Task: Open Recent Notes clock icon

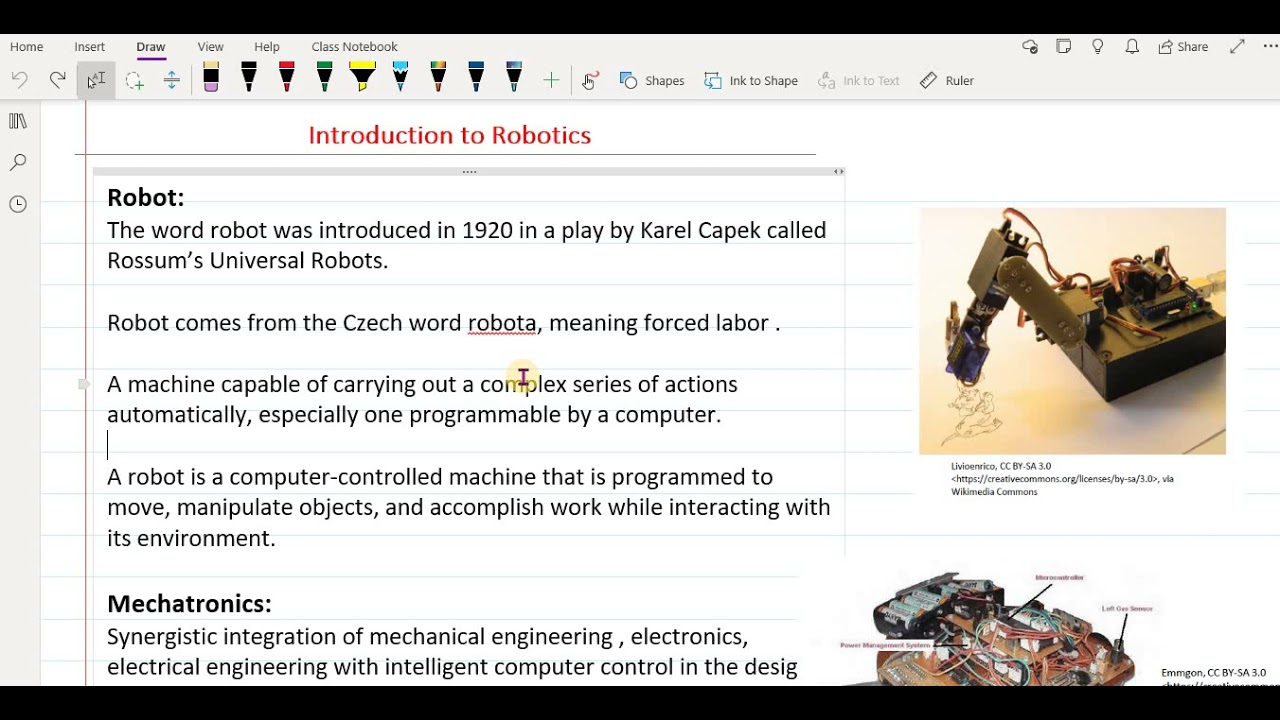Action: click(x=18, y=204)
